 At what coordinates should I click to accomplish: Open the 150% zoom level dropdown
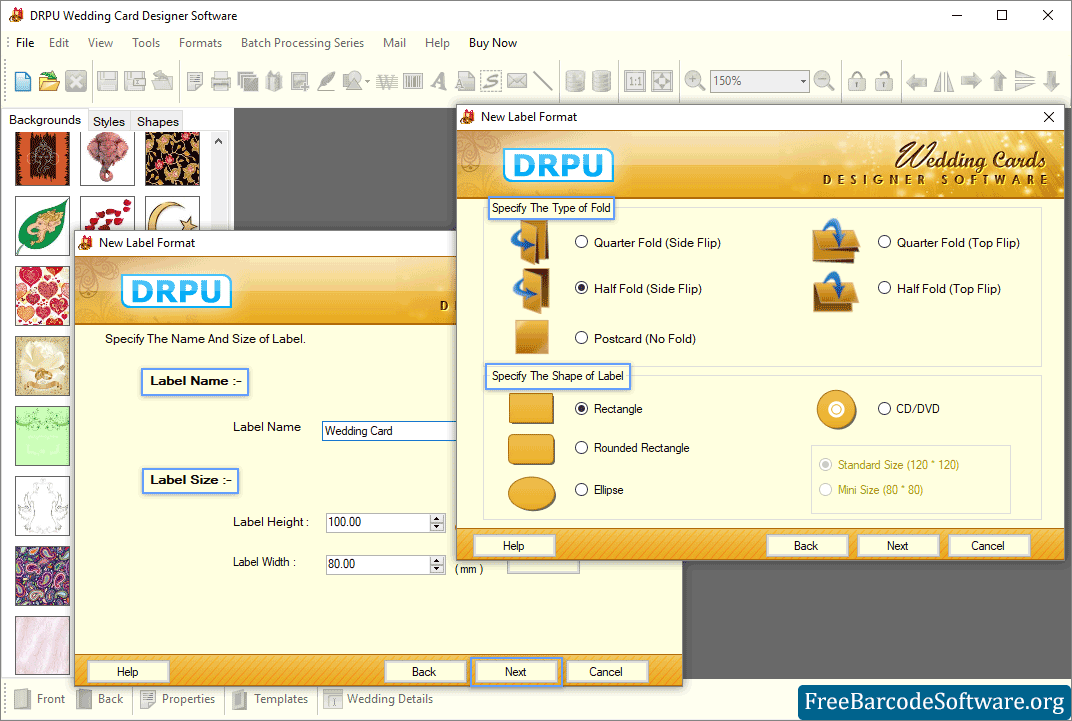803,81
